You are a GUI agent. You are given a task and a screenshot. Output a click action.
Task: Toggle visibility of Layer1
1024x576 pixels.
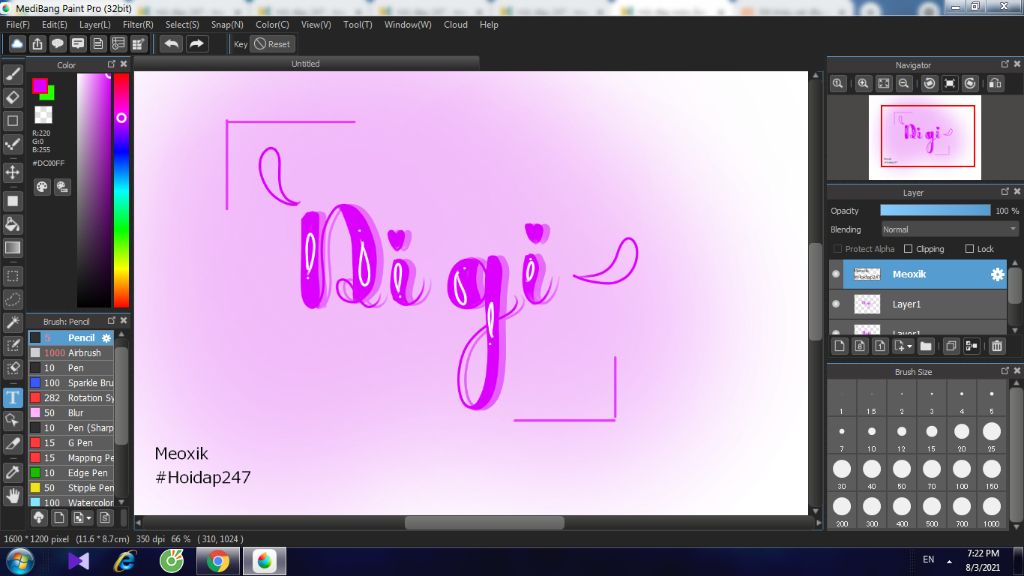pos(836,302)
